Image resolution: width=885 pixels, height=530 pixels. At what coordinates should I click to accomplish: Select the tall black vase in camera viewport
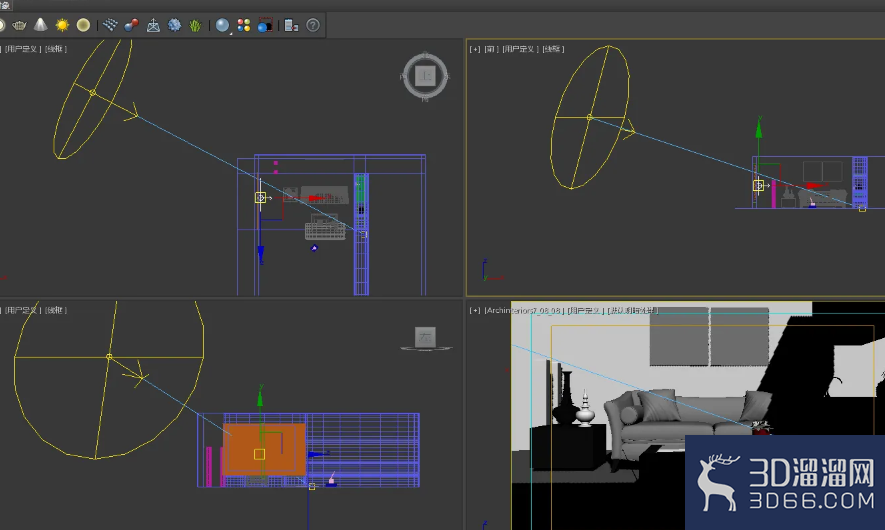click(x=566, y=397)
